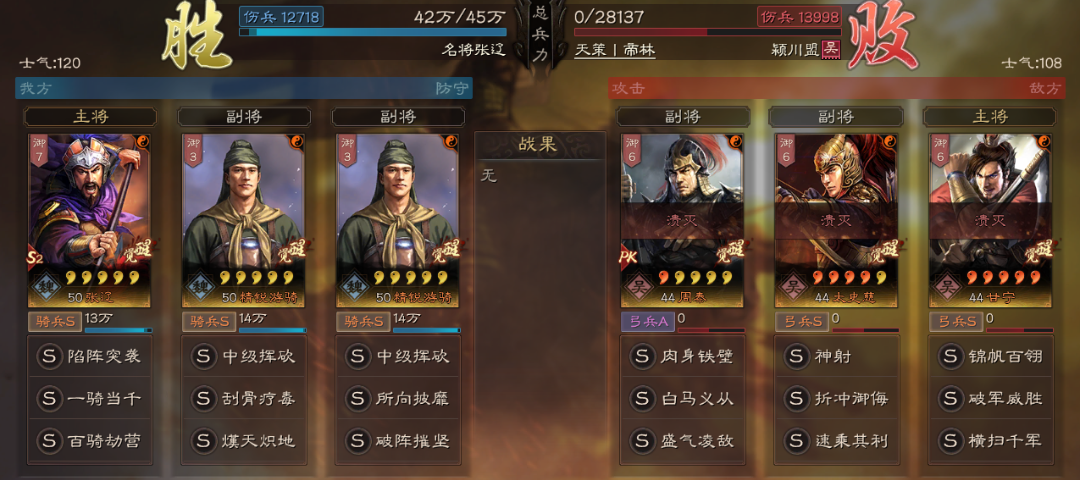Click the 天策｜帝林 player name link

point(614,50)
